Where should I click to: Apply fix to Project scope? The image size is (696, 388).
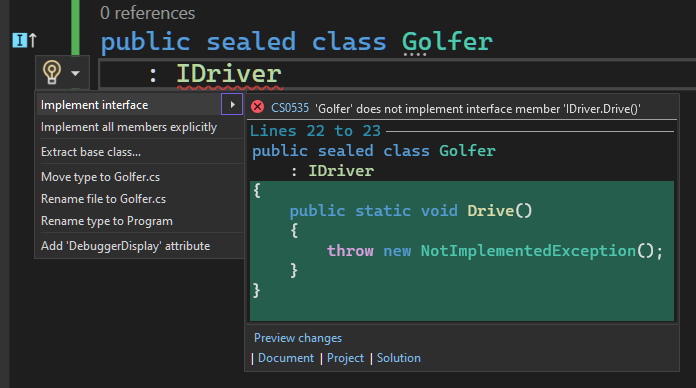pyautogui.click(x=345, y=358)
